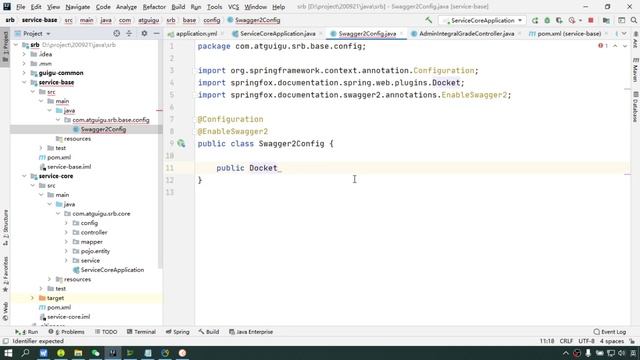Expand the target folder
Viewport: 640px width, 360px height.
click(x=33, y=298)
